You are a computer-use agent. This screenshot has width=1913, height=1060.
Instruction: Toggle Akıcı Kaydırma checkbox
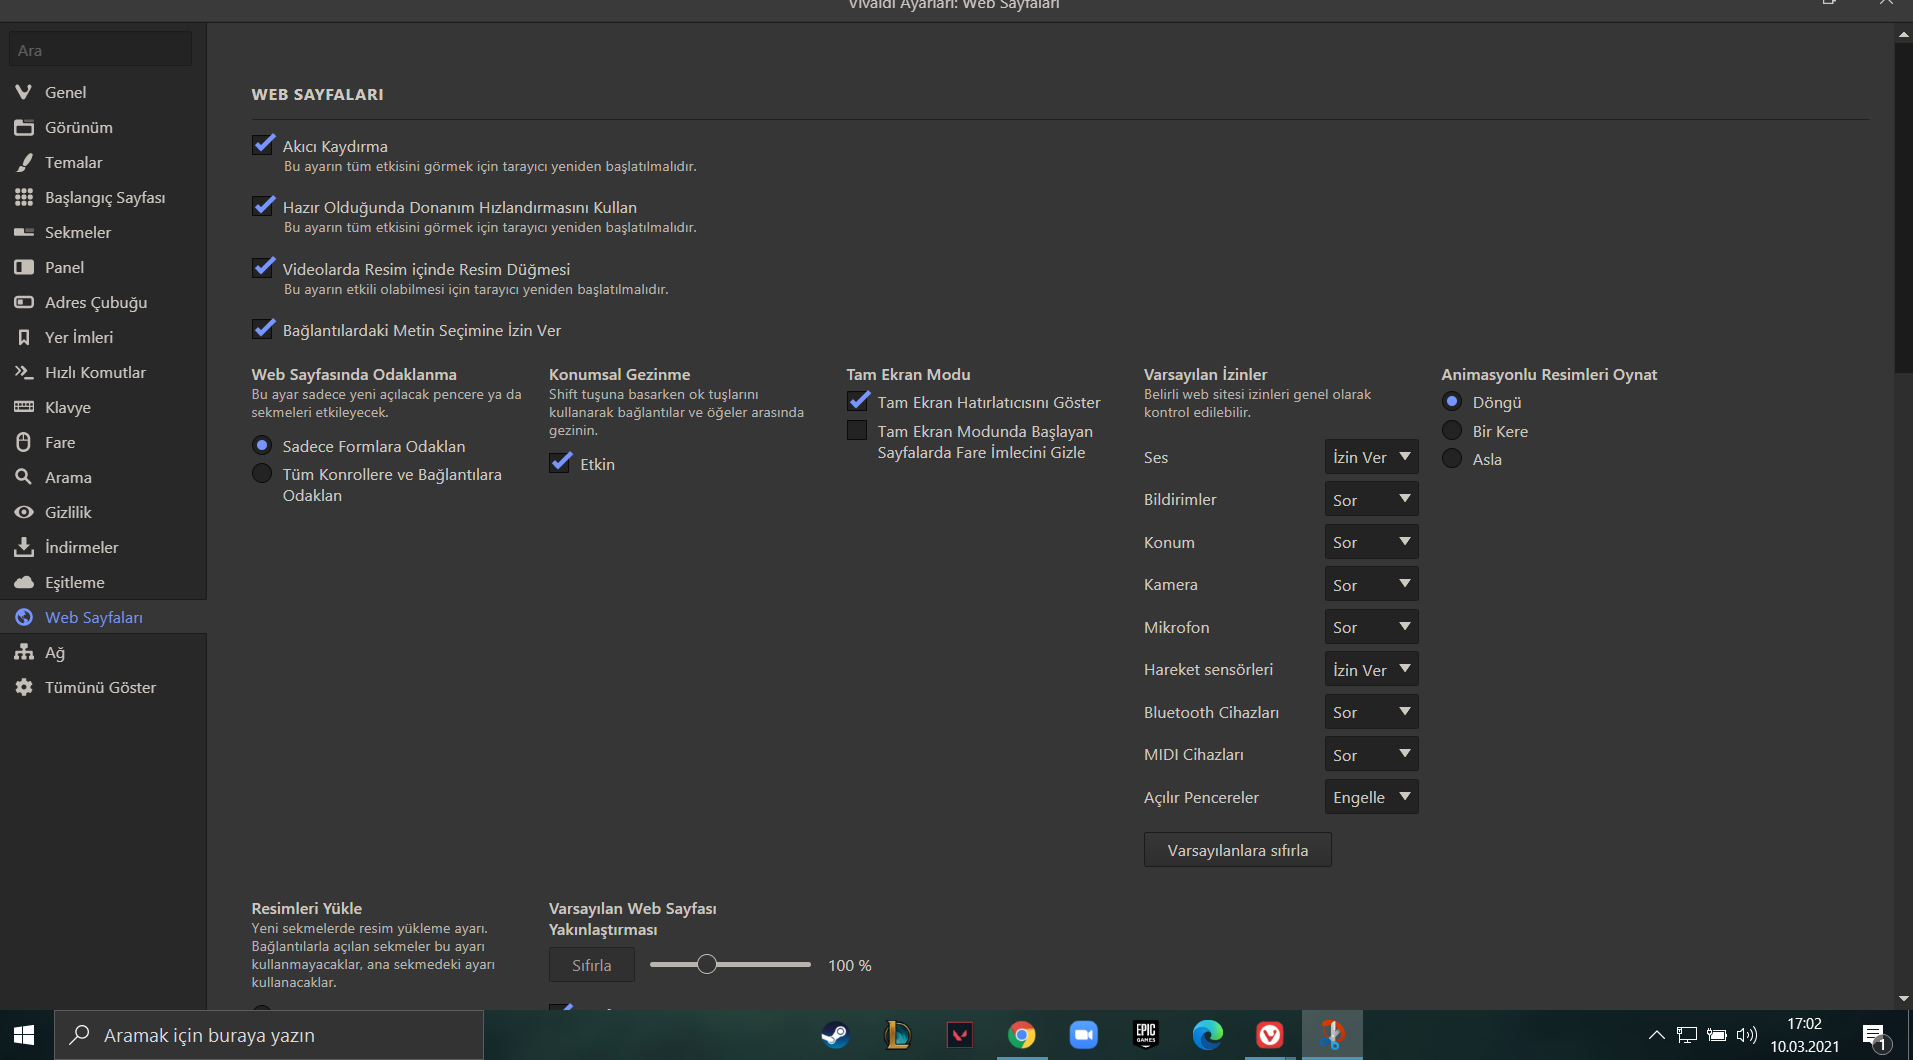click(263, 145)
